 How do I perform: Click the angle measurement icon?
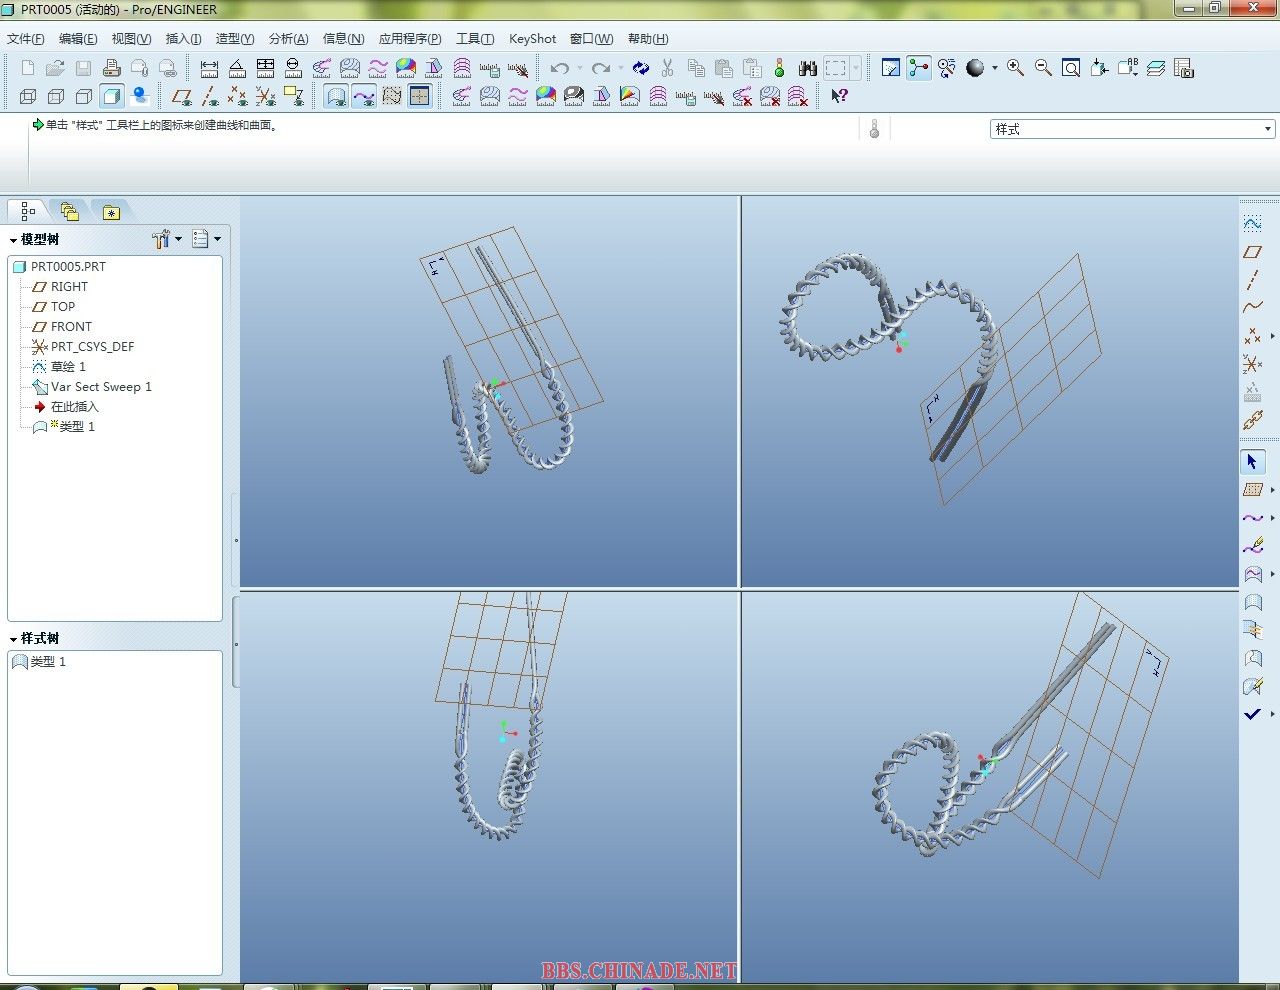pyautogui.click(x=237, y=68)
